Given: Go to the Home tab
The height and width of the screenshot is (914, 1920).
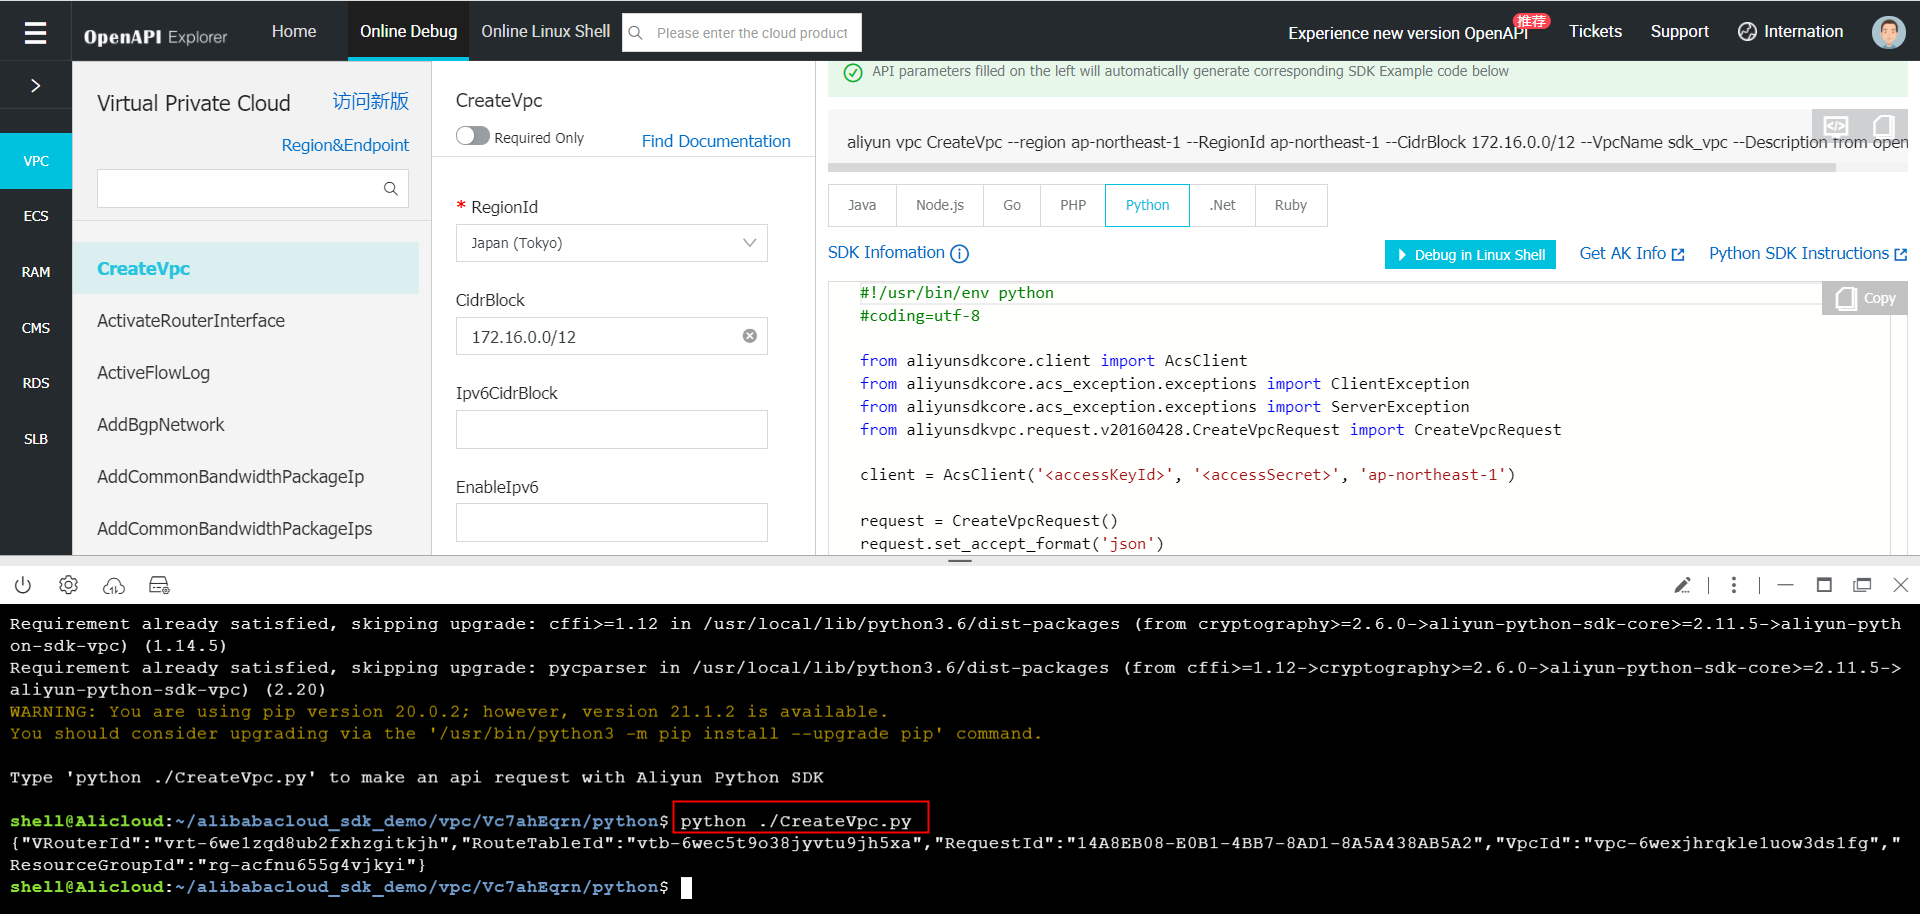Looking at the screenshot, I should [294, 31].
